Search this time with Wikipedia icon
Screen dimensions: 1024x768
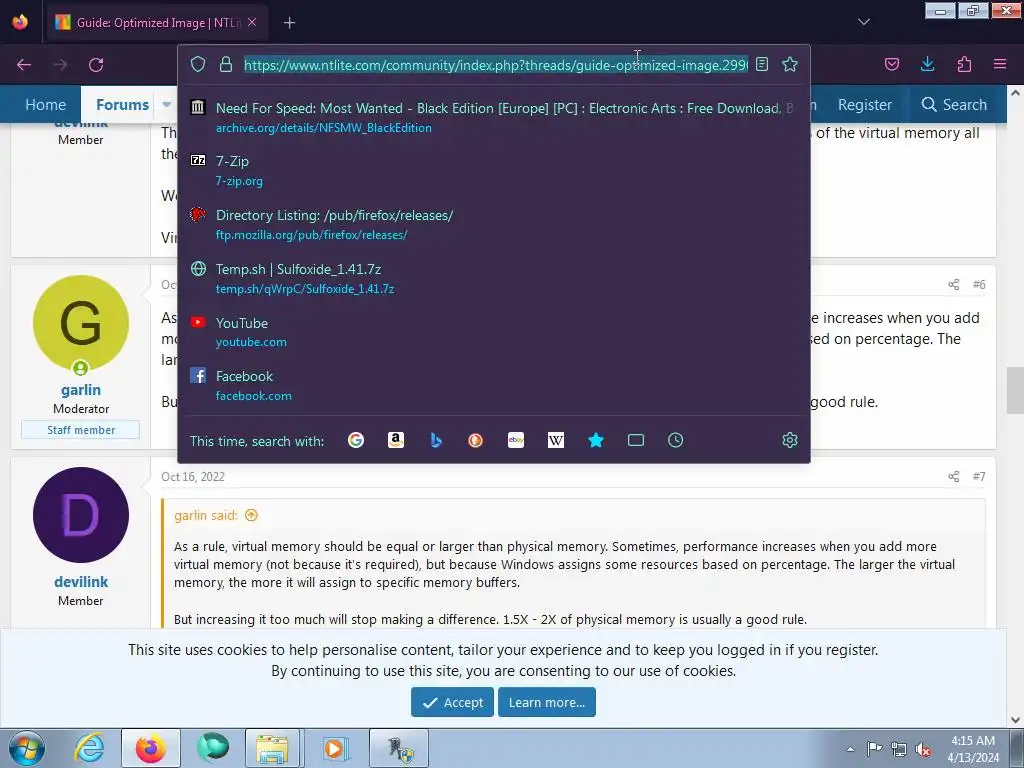click(x=556, y=440)
